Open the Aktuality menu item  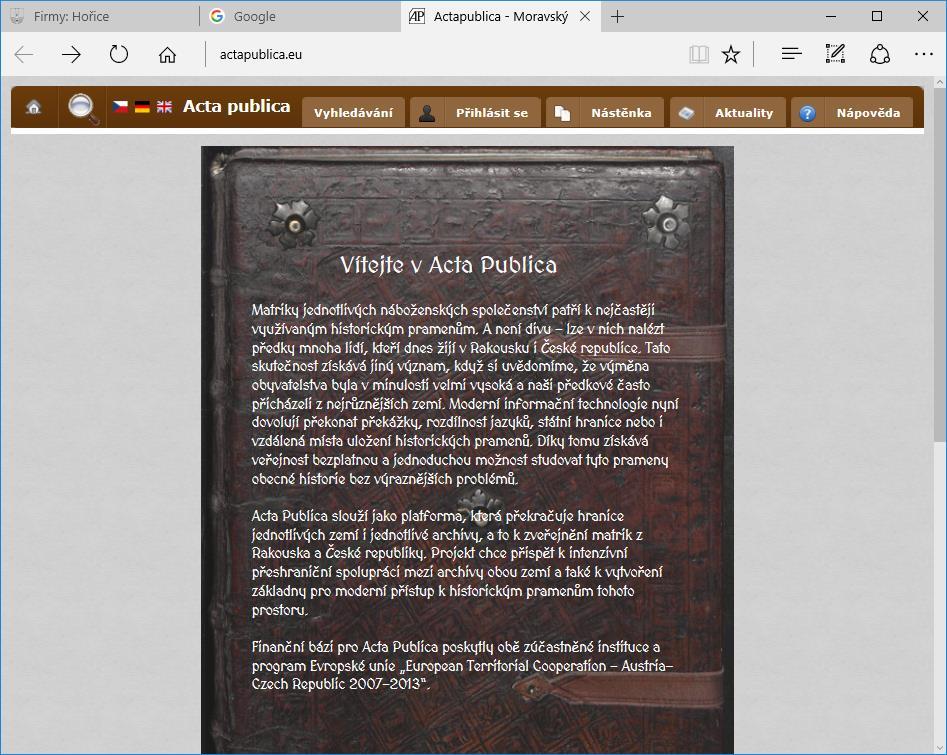pos(744,112)
